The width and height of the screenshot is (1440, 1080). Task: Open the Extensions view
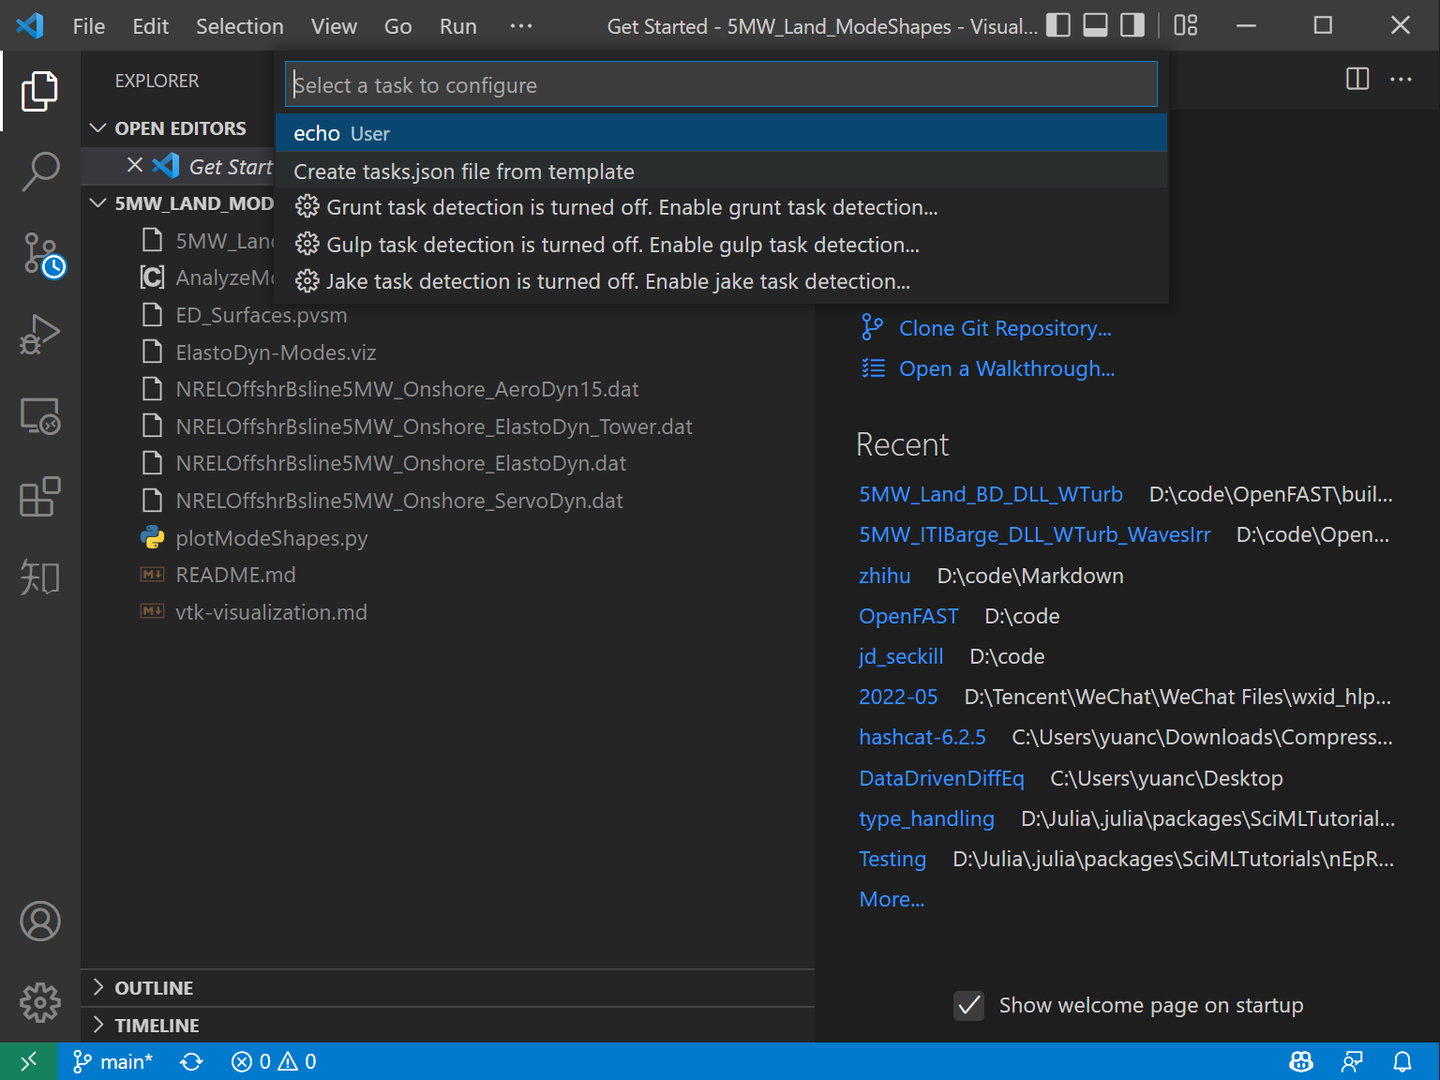[x=40, y=497]
